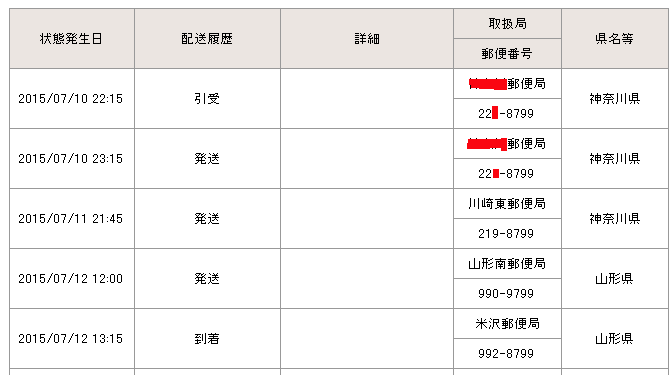Click the 詳細 column header
The width and height of the screenshot is (672, 375).
[x=367, y=39]
